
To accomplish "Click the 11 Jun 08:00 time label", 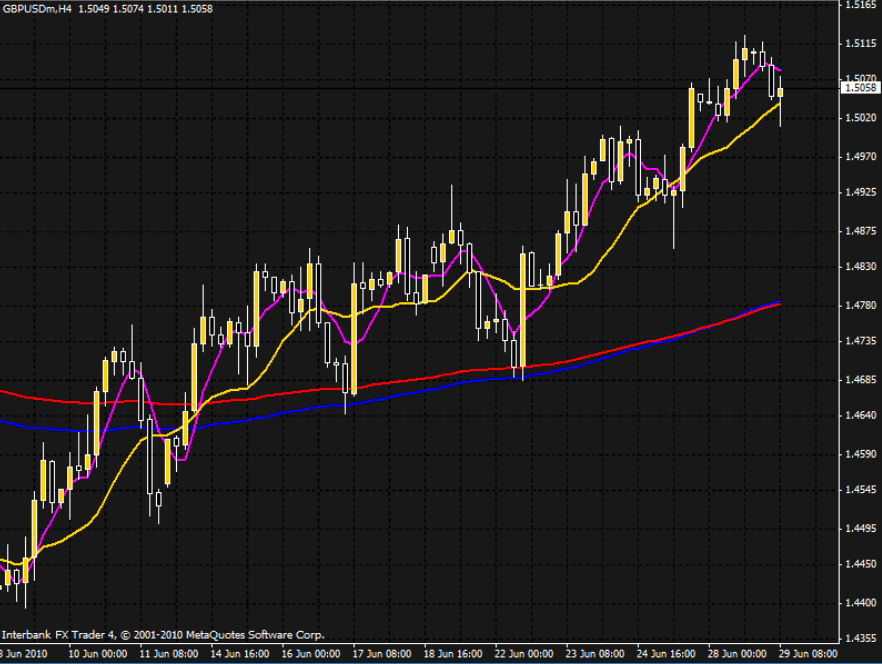I will [168, 654].
